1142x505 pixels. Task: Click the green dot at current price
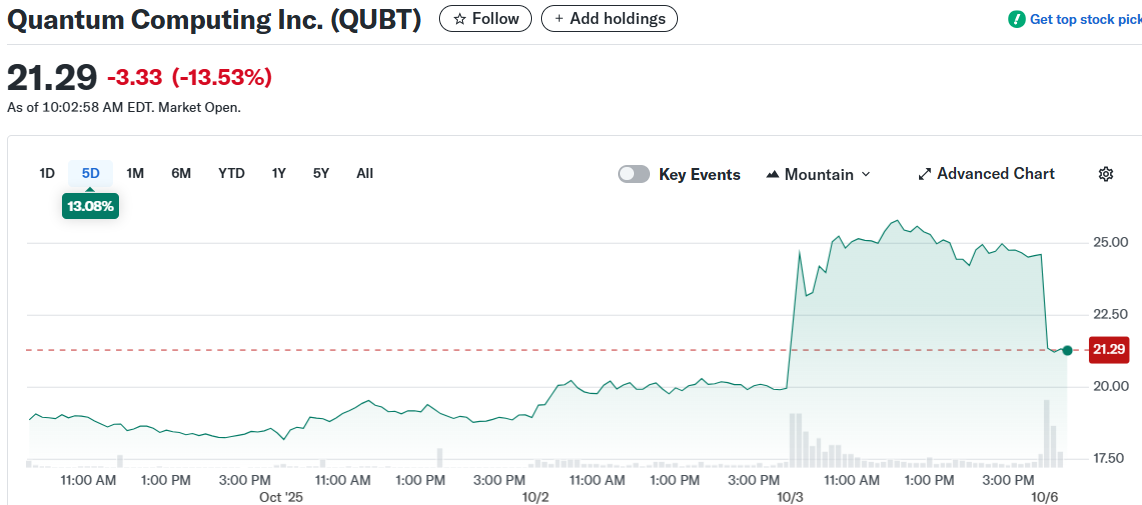coord(1067,350)
